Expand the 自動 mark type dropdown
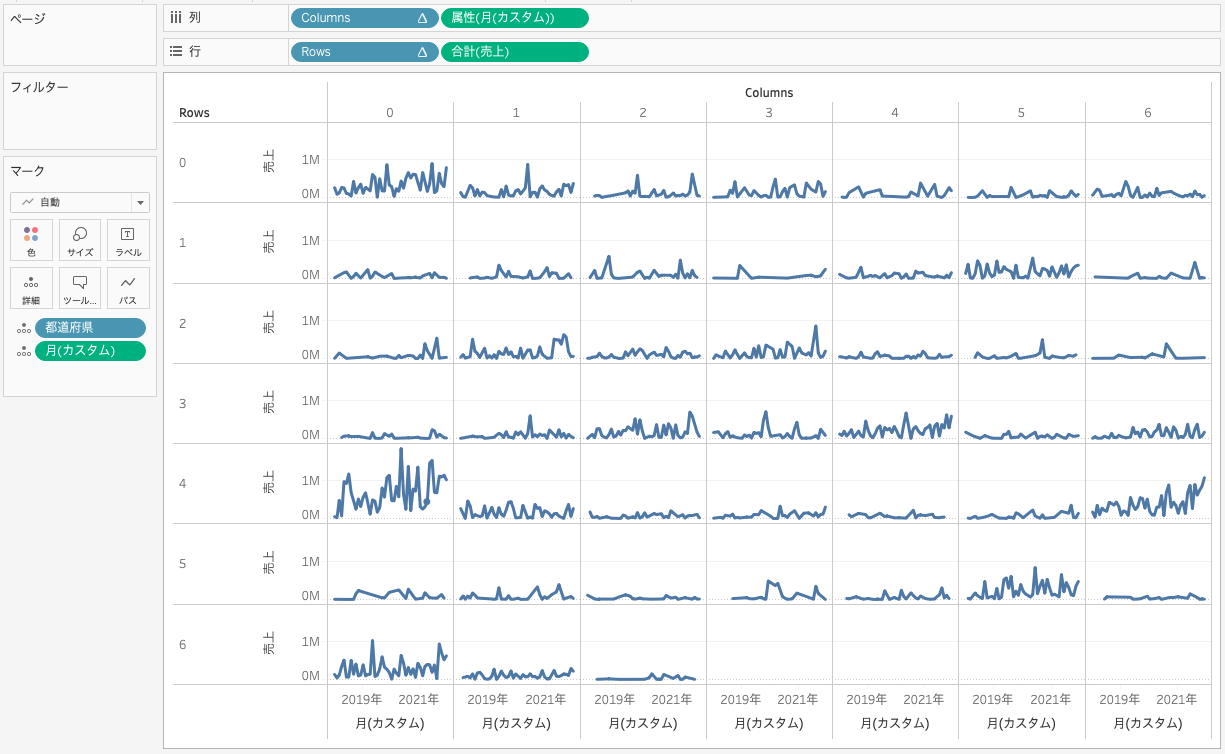 coord(140,202)
